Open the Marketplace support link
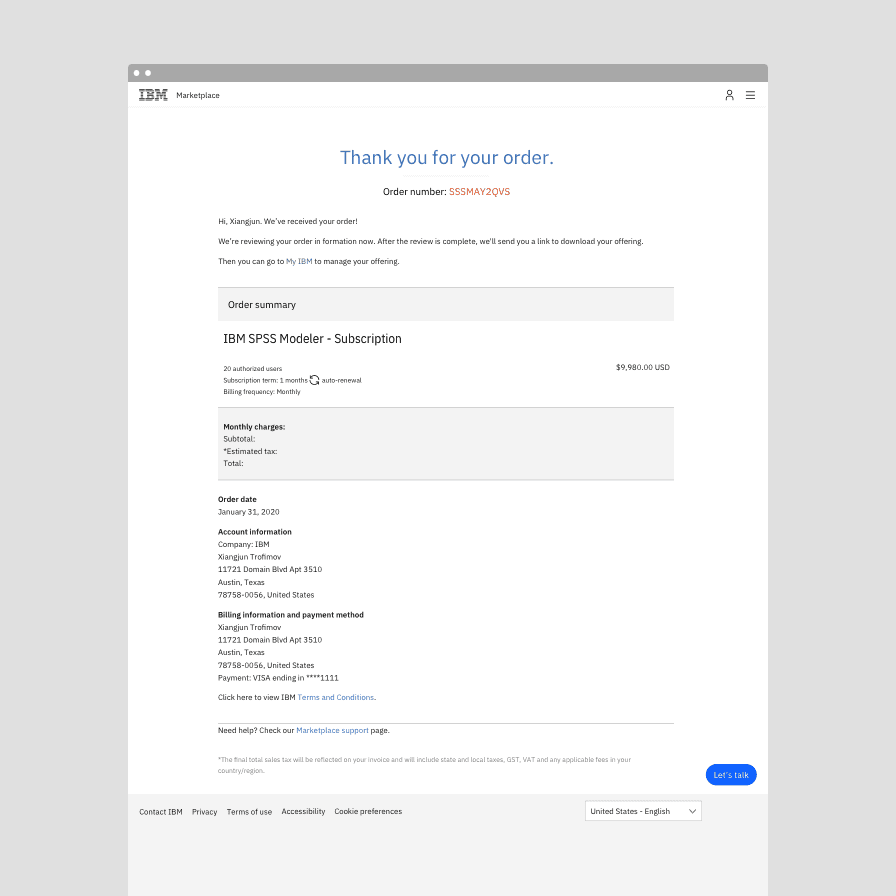This screenshot has height=896, width=896. tap(332, 730)
